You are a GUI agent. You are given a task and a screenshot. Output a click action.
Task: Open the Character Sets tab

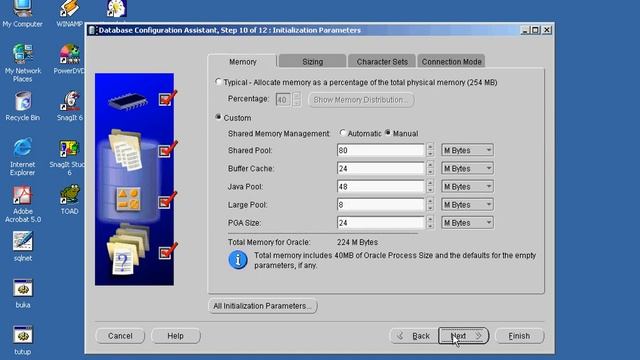(x=382, y=62)
